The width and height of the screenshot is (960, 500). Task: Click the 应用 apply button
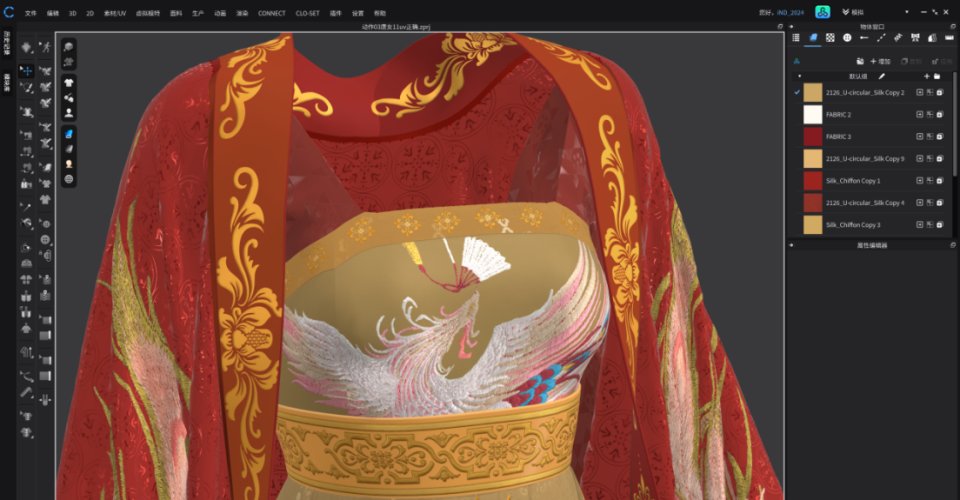point(942,61)
